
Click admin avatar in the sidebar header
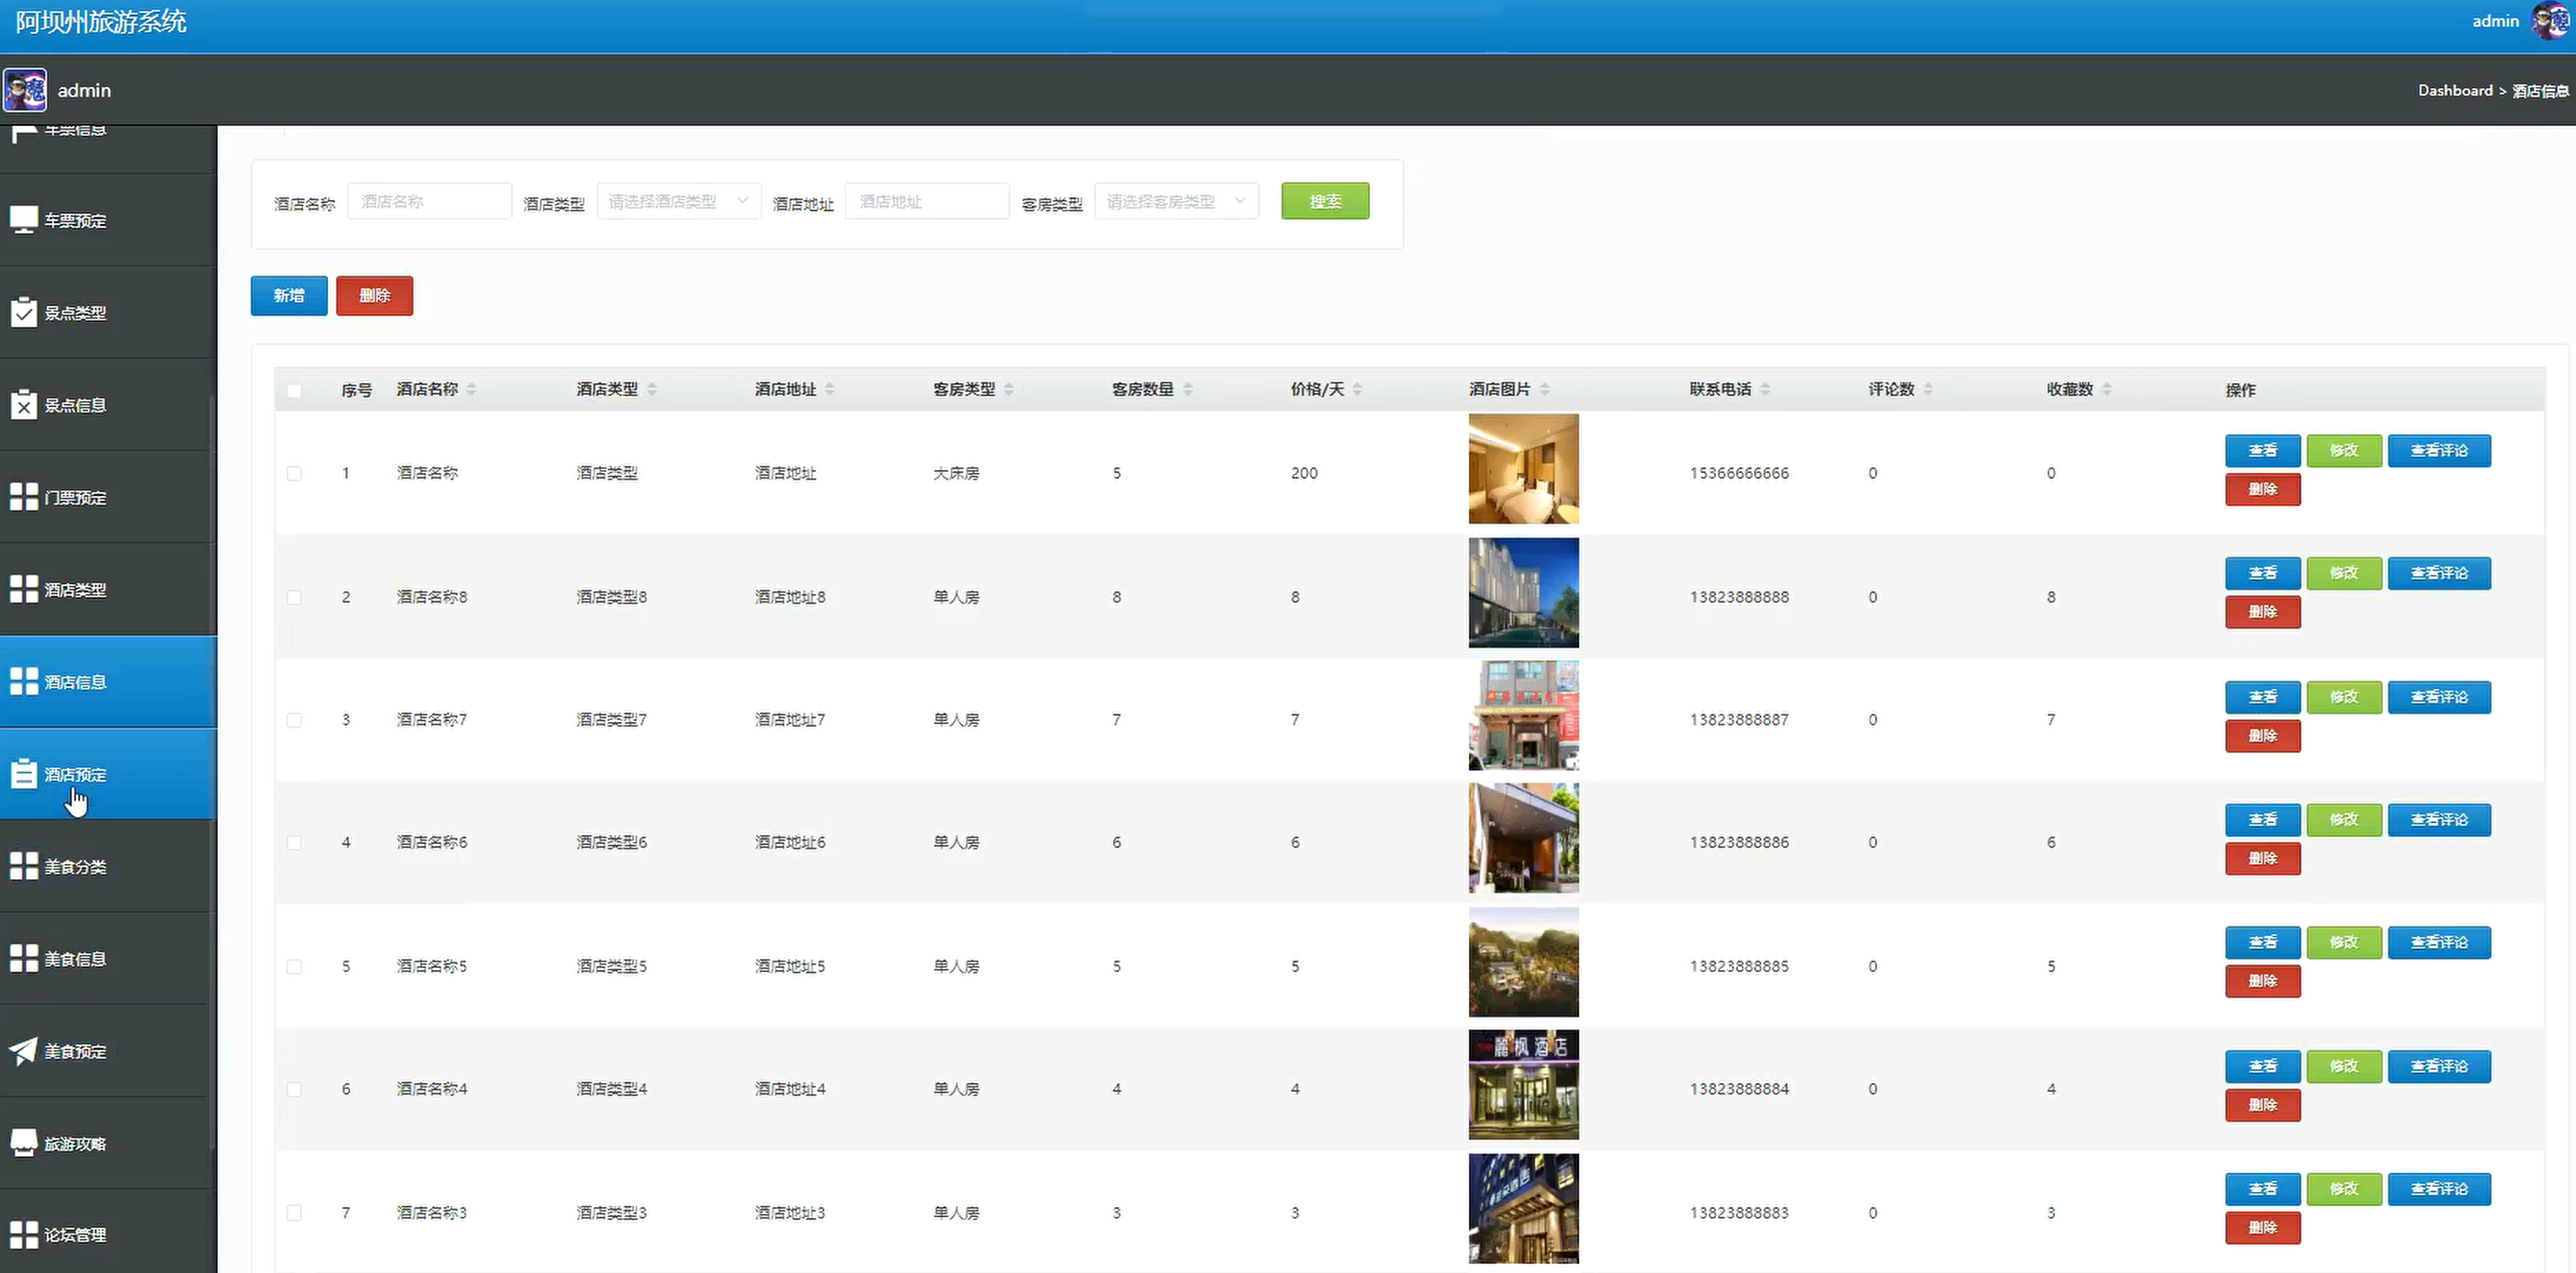click(x=24, y=90)
